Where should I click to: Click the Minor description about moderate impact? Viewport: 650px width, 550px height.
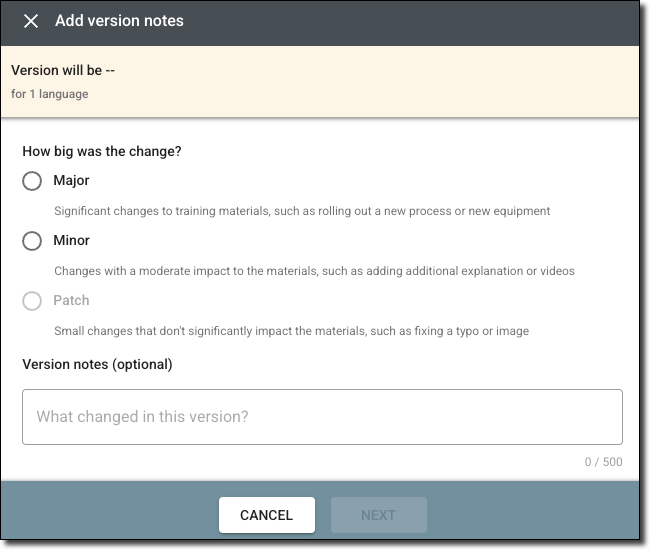point(314,271)
